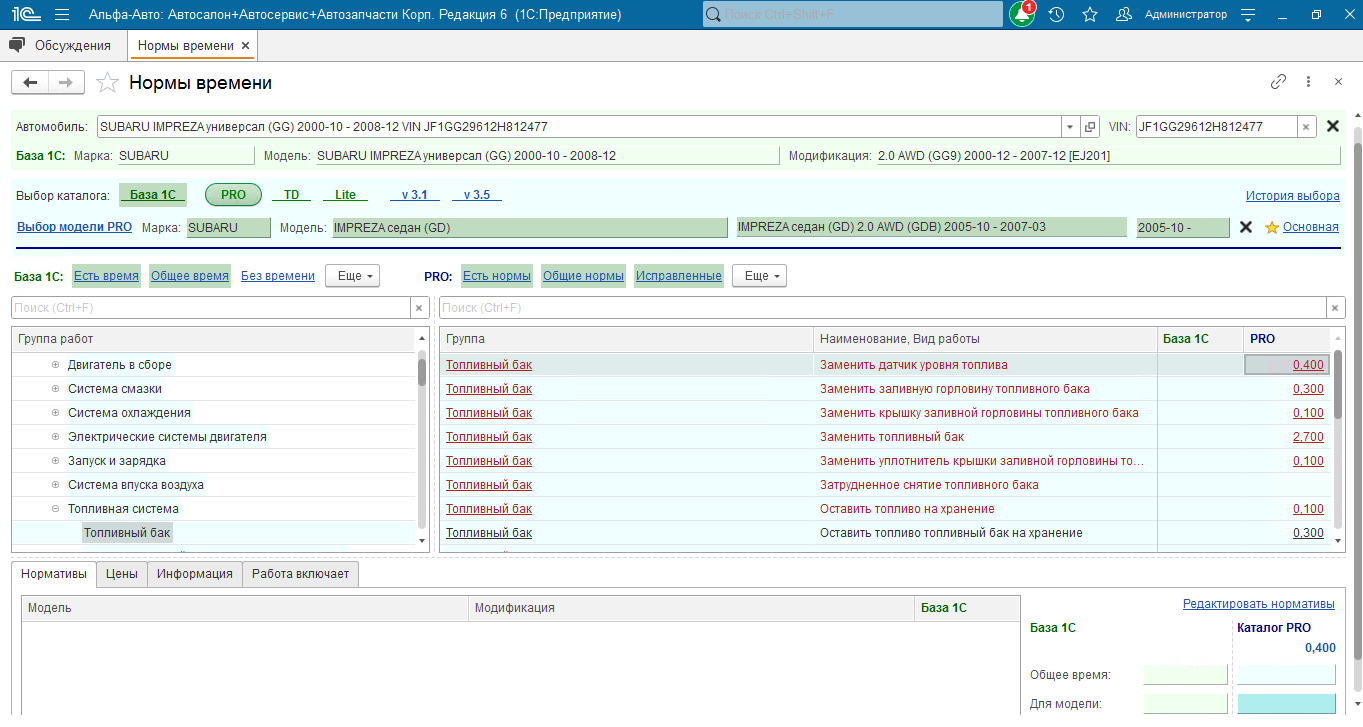Close the Нормы времени form via X

(1338, 82)
